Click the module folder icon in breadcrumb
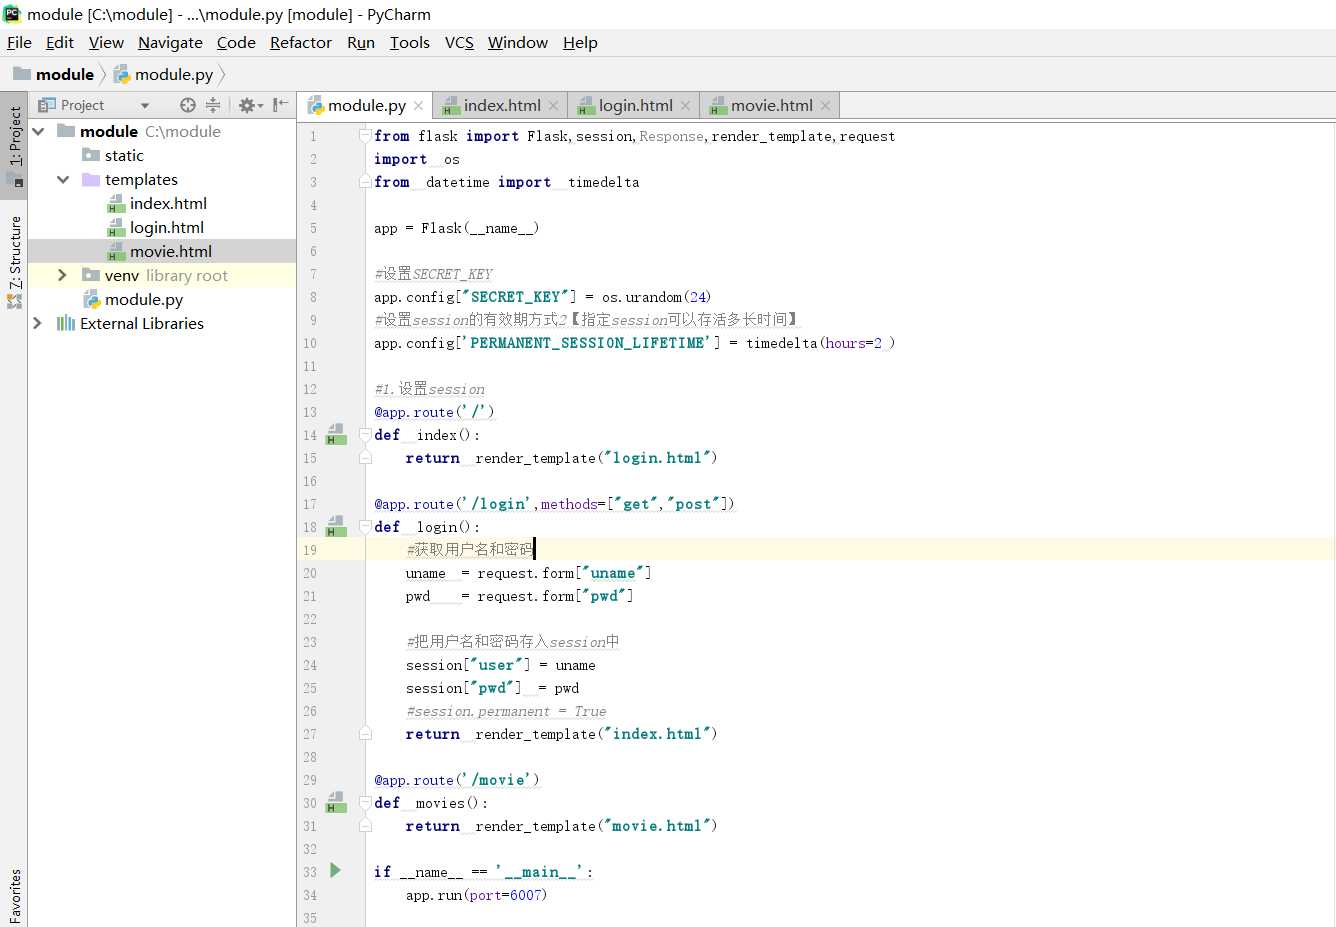This screenshot has width=1336, height=927. coord(21,74)
